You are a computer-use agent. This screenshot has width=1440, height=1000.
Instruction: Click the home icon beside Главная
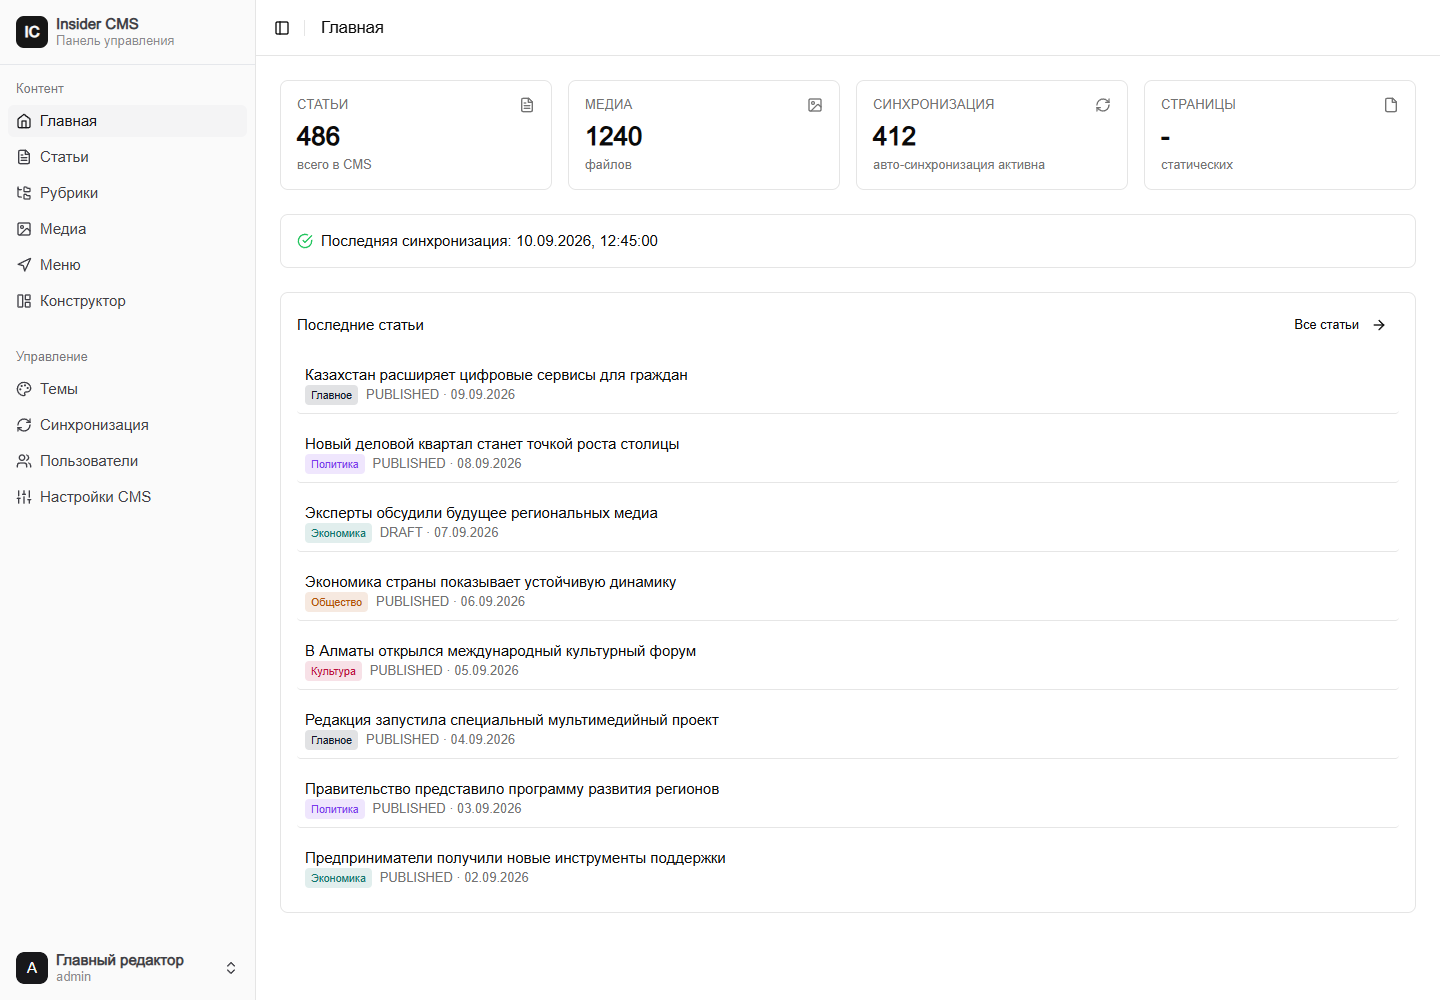tap(24, 121)
